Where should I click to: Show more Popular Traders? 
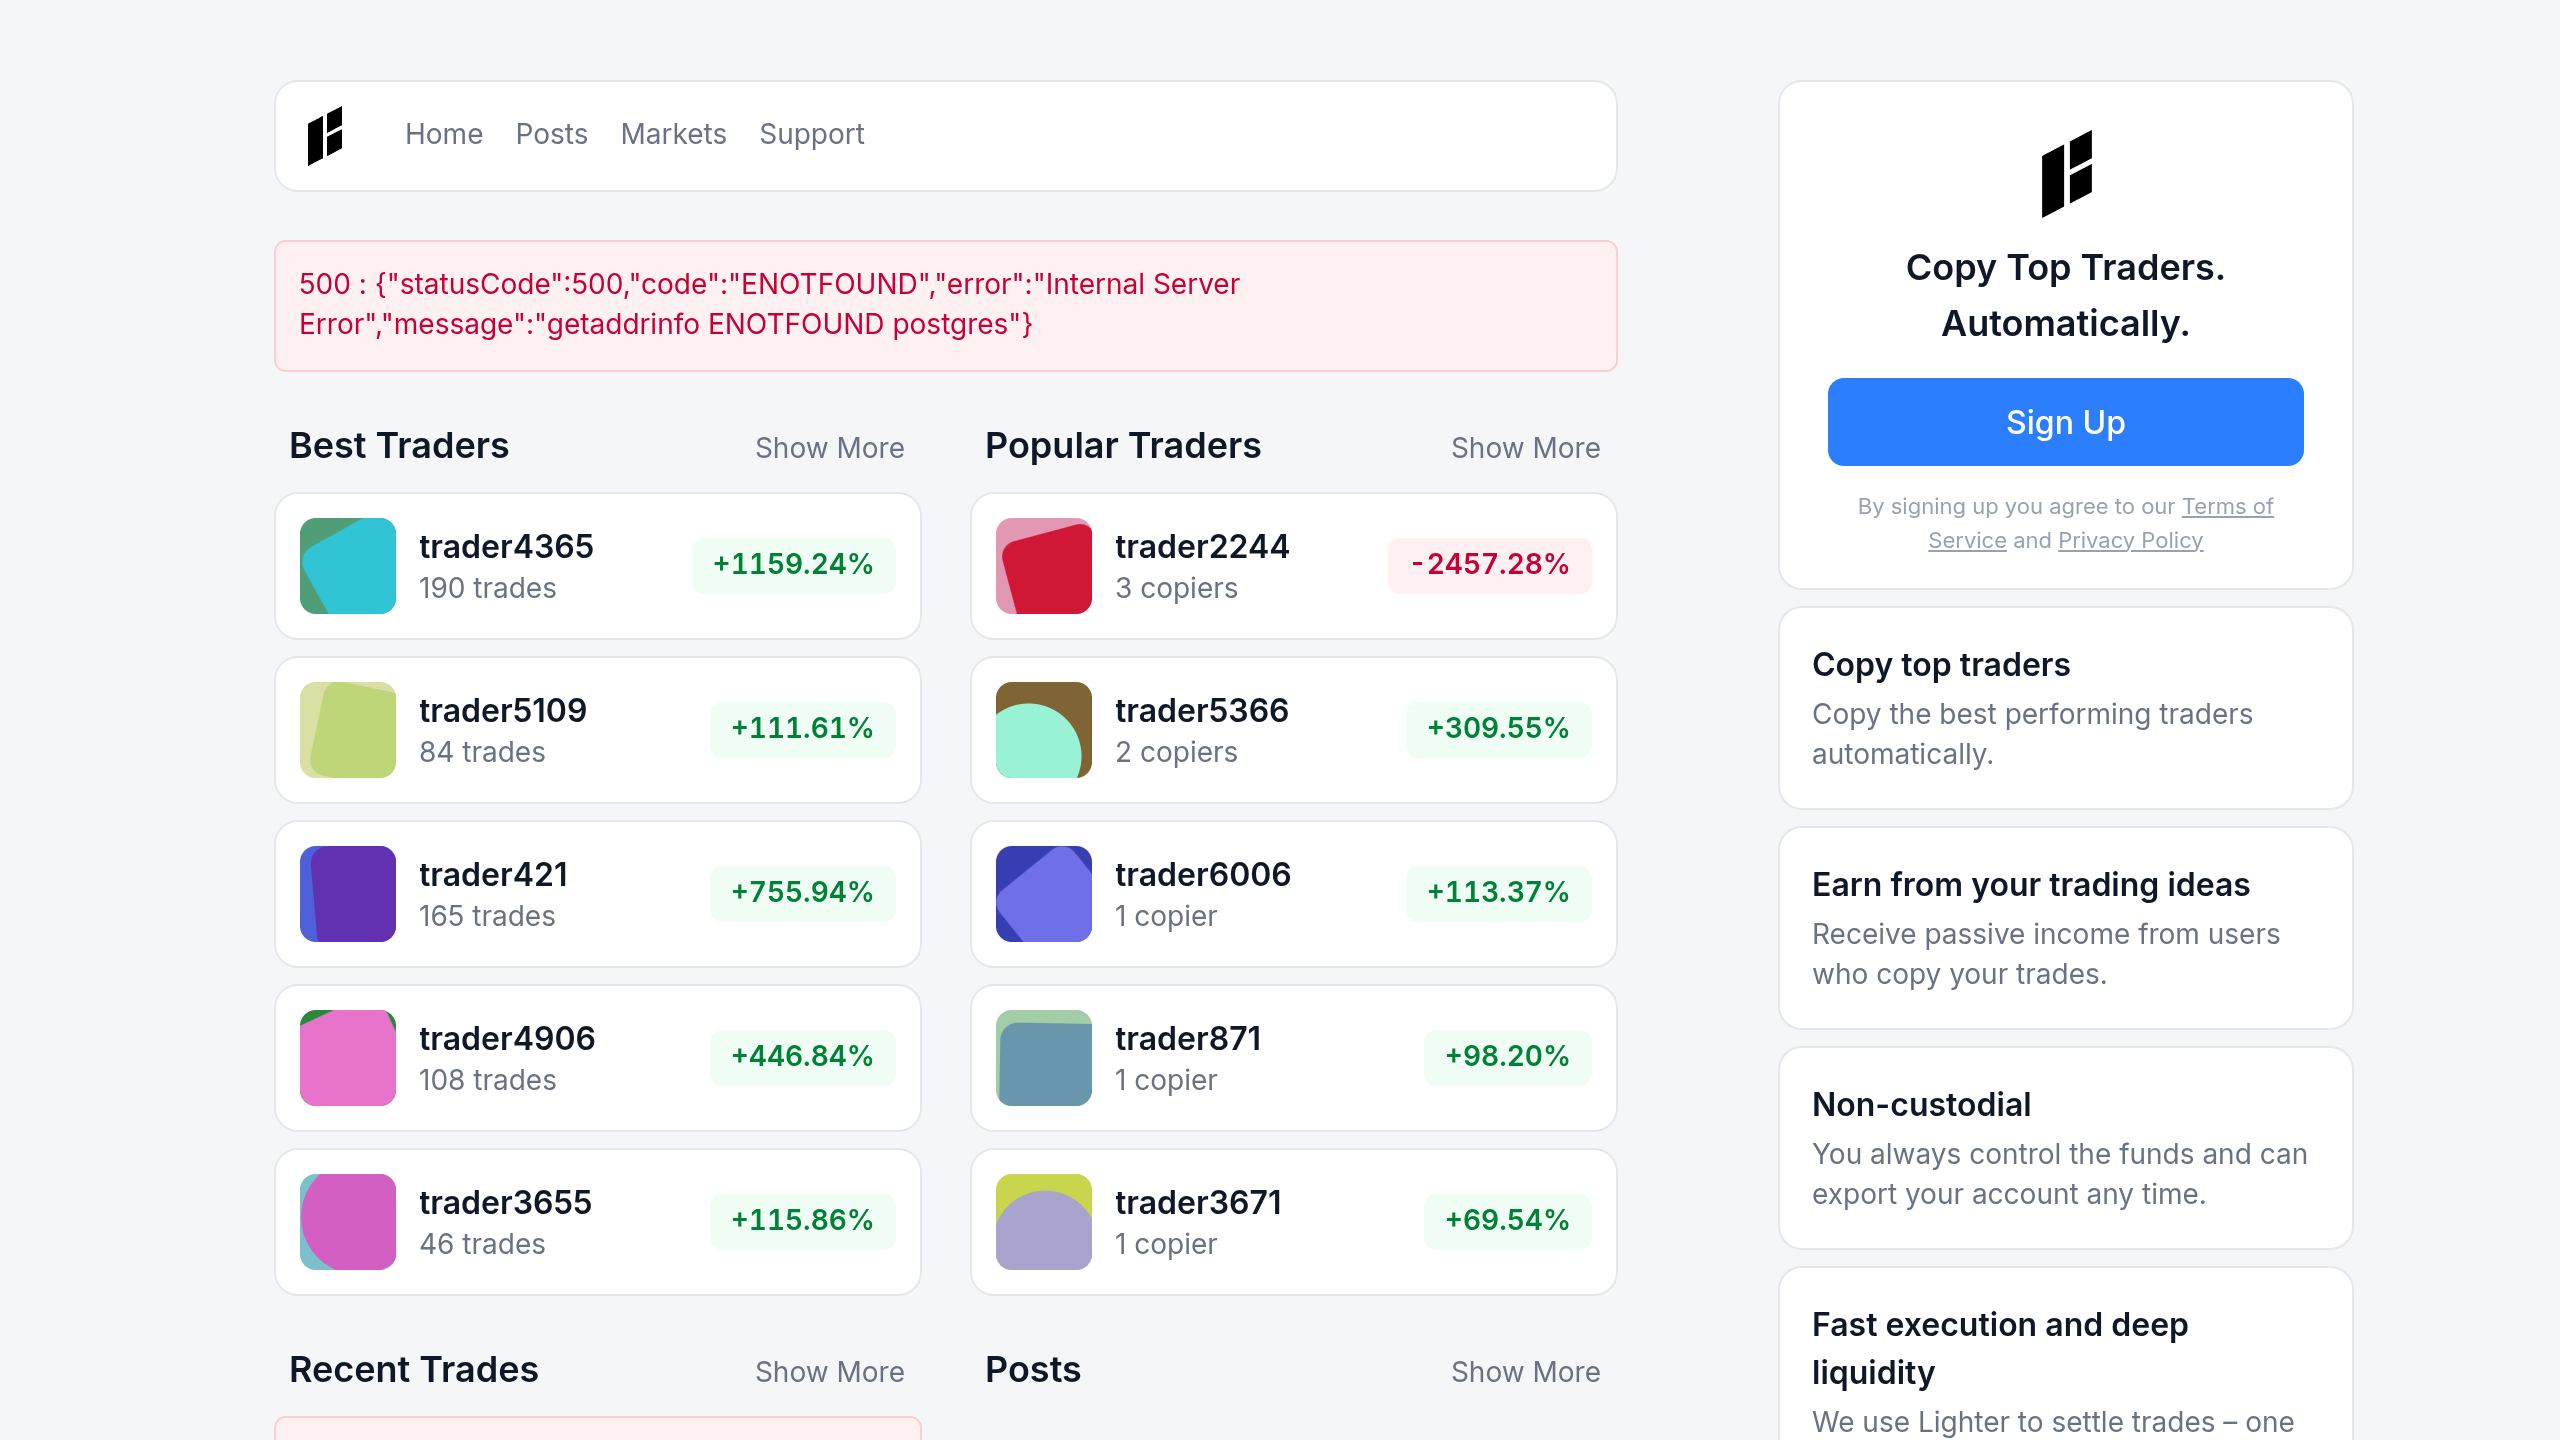[1526, 448]
